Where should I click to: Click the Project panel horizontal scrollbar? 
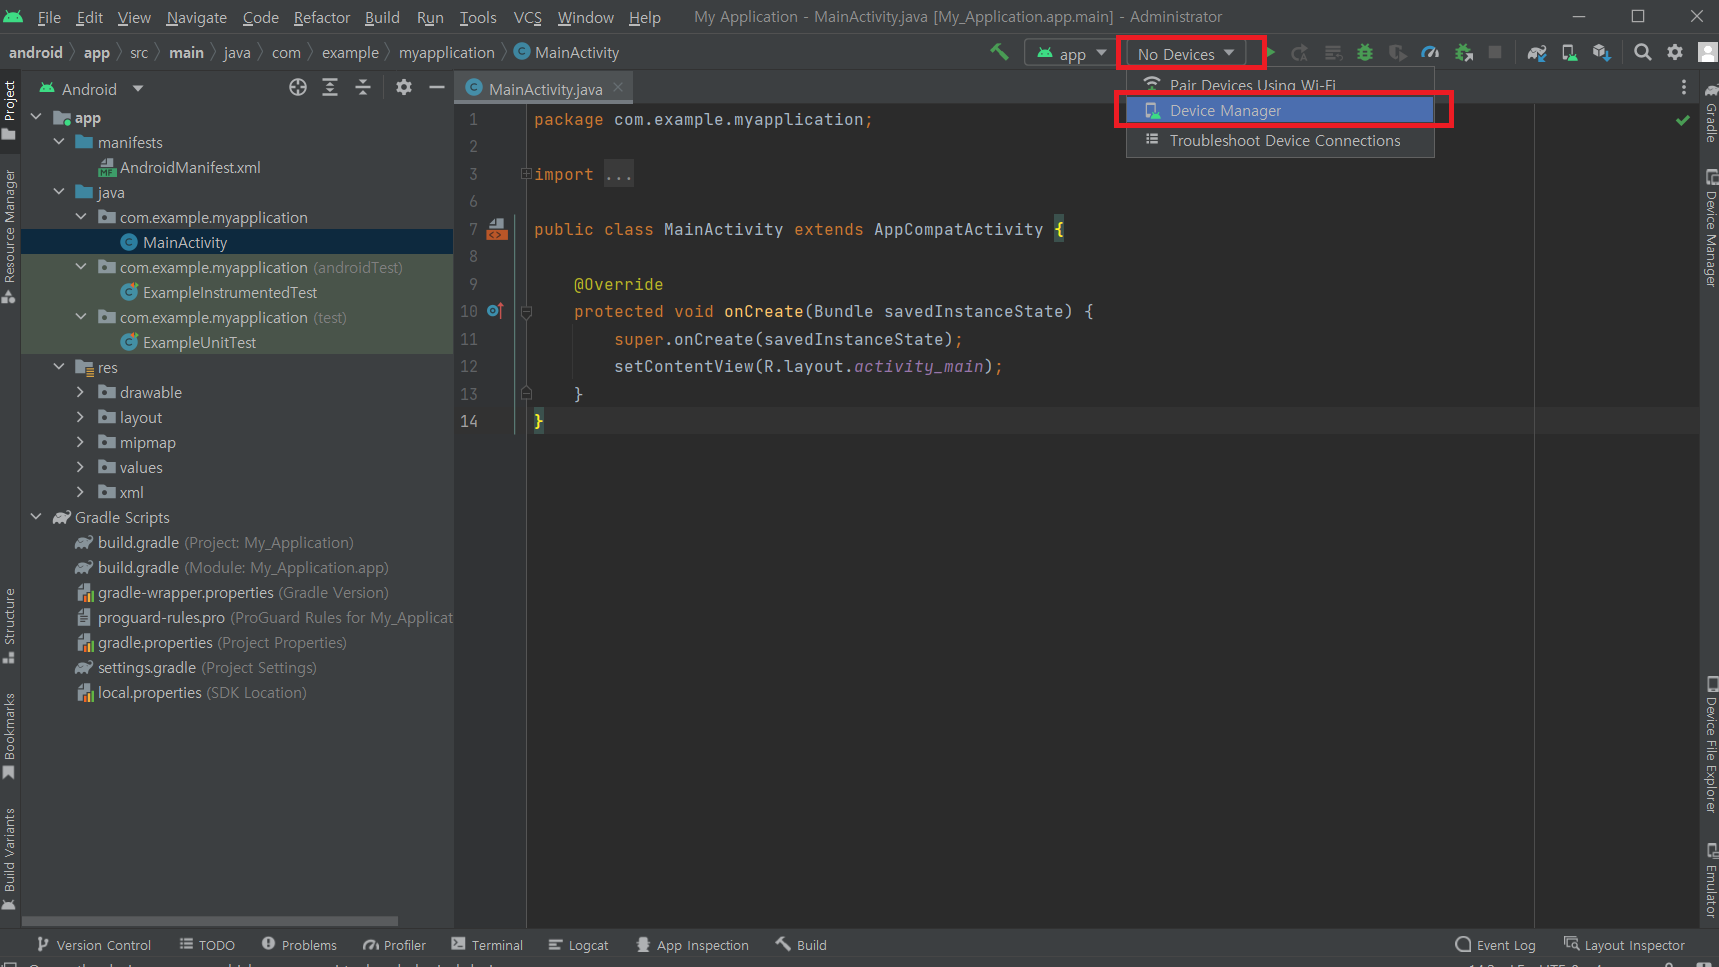[210, 921]
